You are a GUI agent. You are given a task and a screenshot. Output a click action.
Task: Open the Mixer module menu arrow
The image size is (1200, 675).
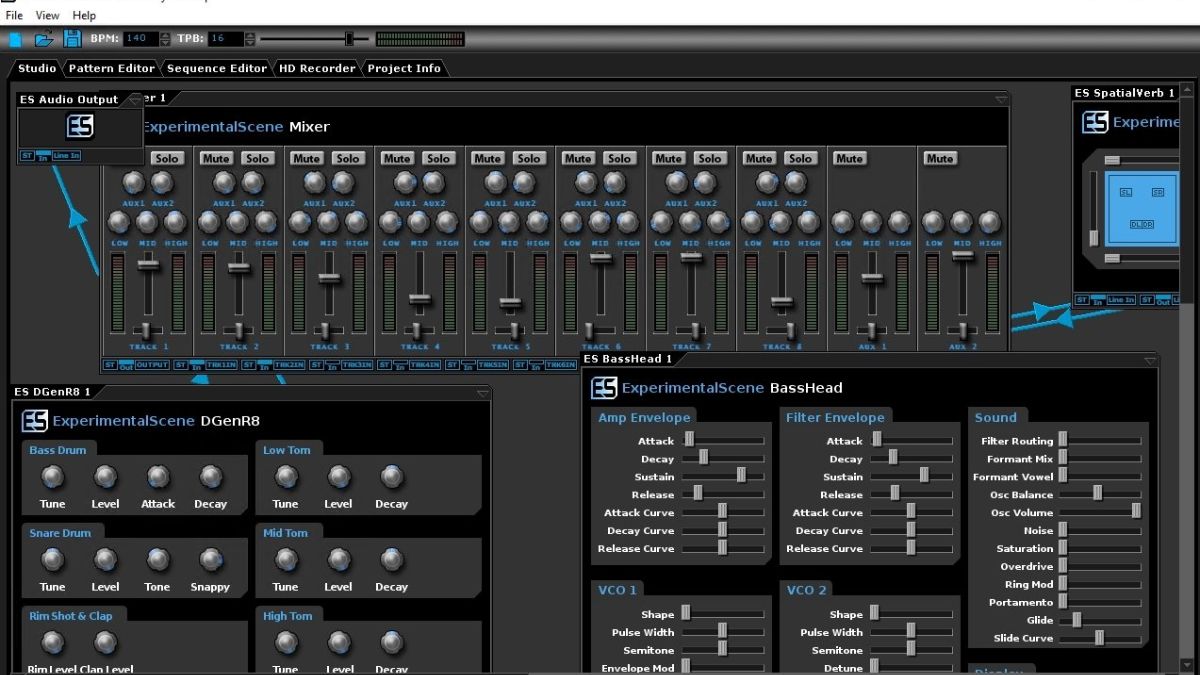pos(1001,99)
